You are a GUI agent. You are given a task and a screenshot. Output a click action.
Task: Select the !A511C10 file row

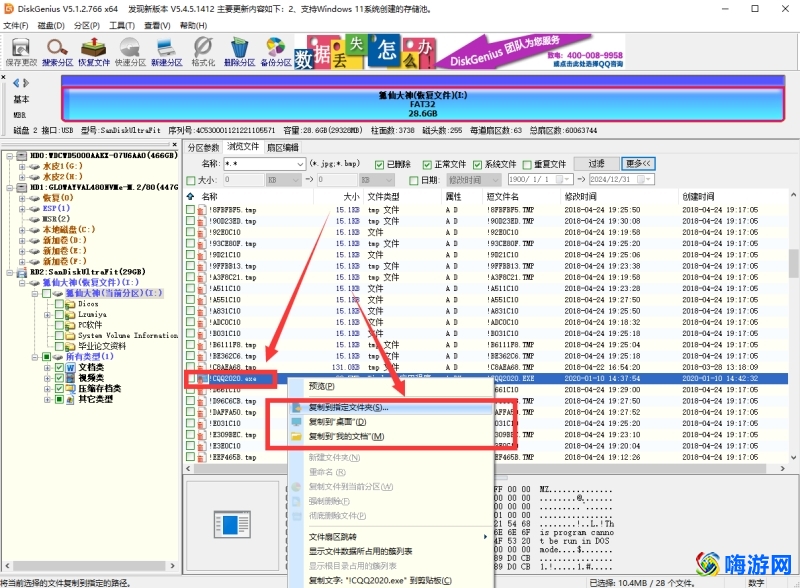coord(485,288)
